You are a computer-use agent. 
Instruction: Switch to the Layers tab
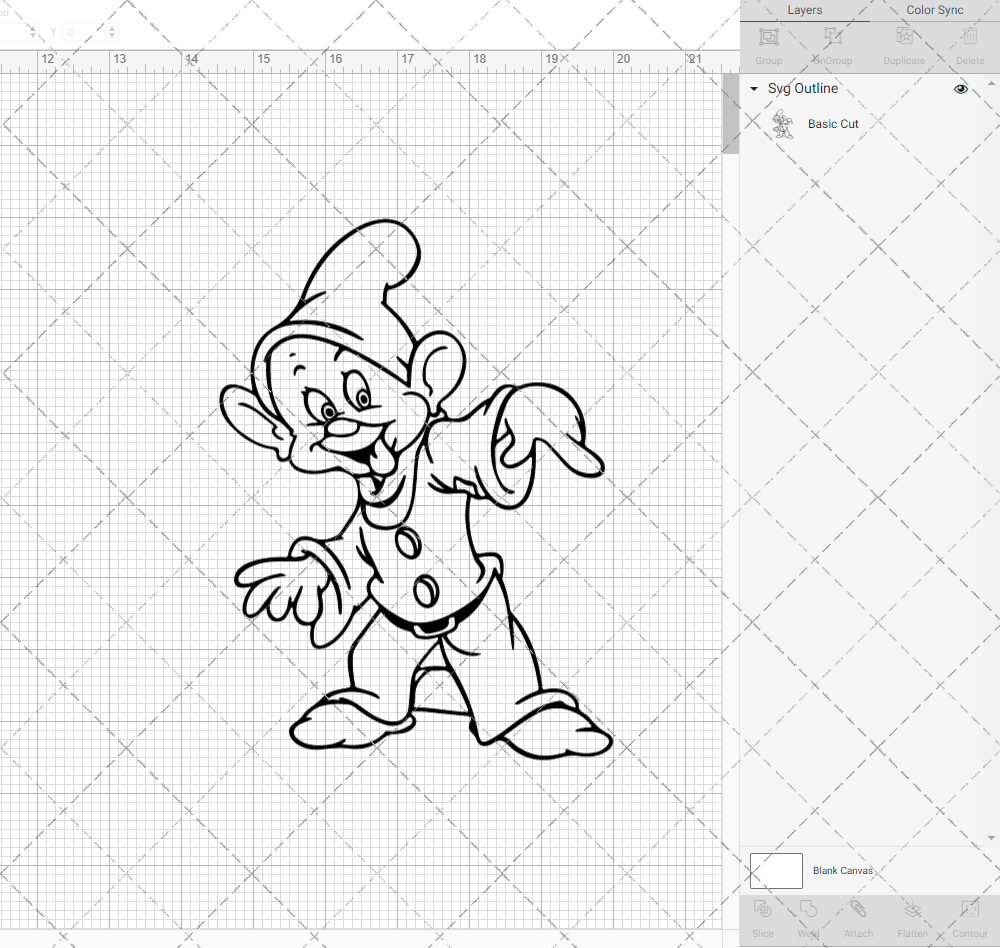[804, 10]
